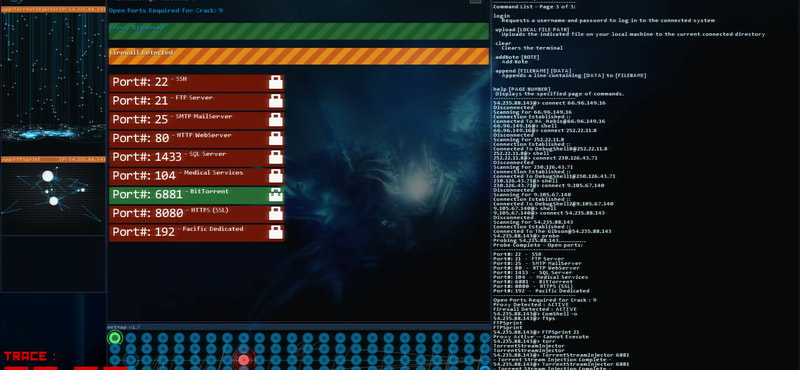Click 'upload [LOCAL FILE PATH]' in terminal help

point(532,30)
